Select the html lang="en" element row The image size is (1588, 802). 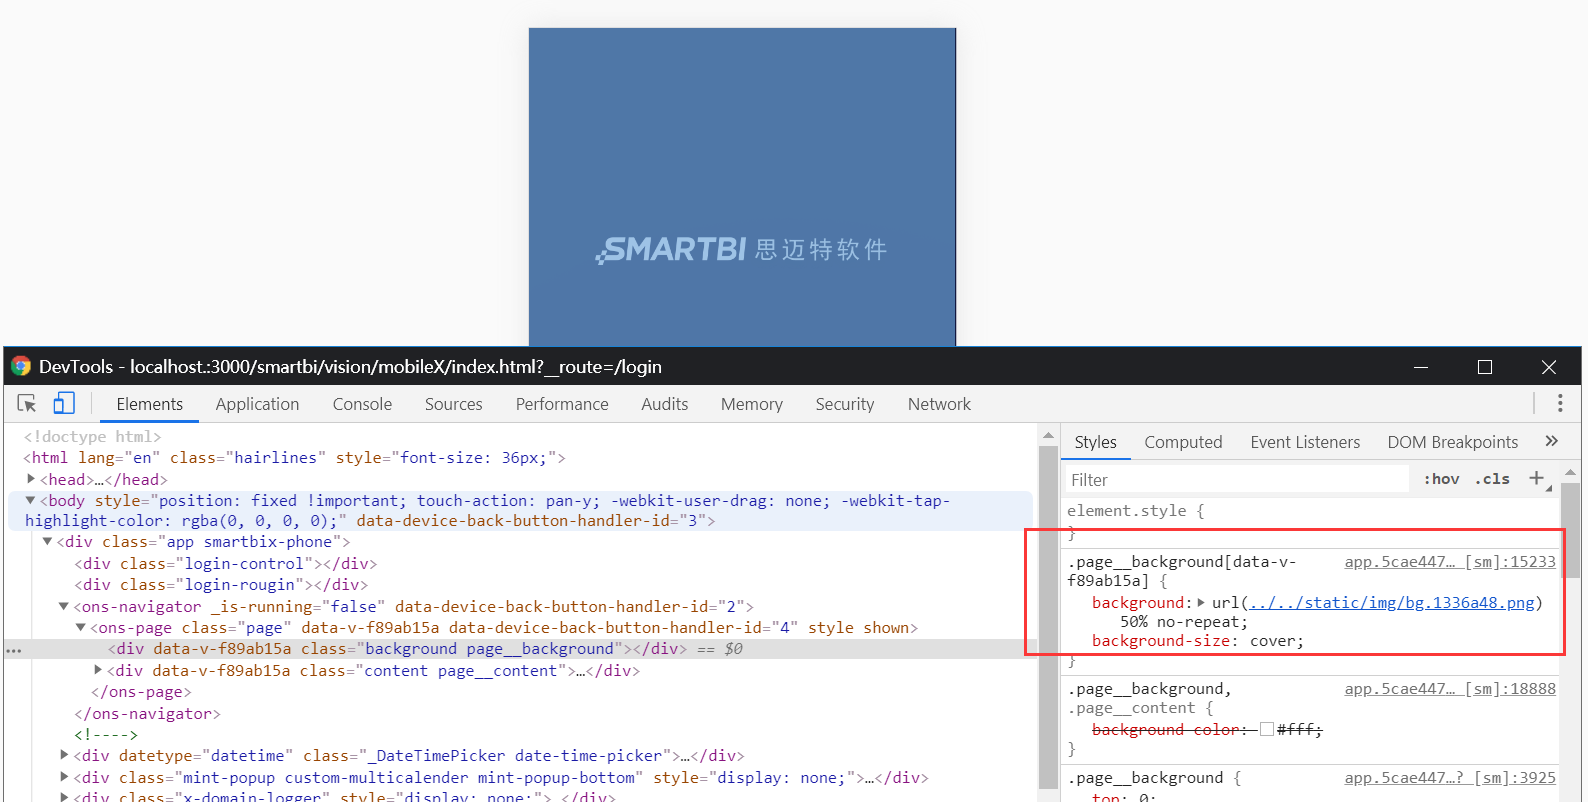pos(294,458)
